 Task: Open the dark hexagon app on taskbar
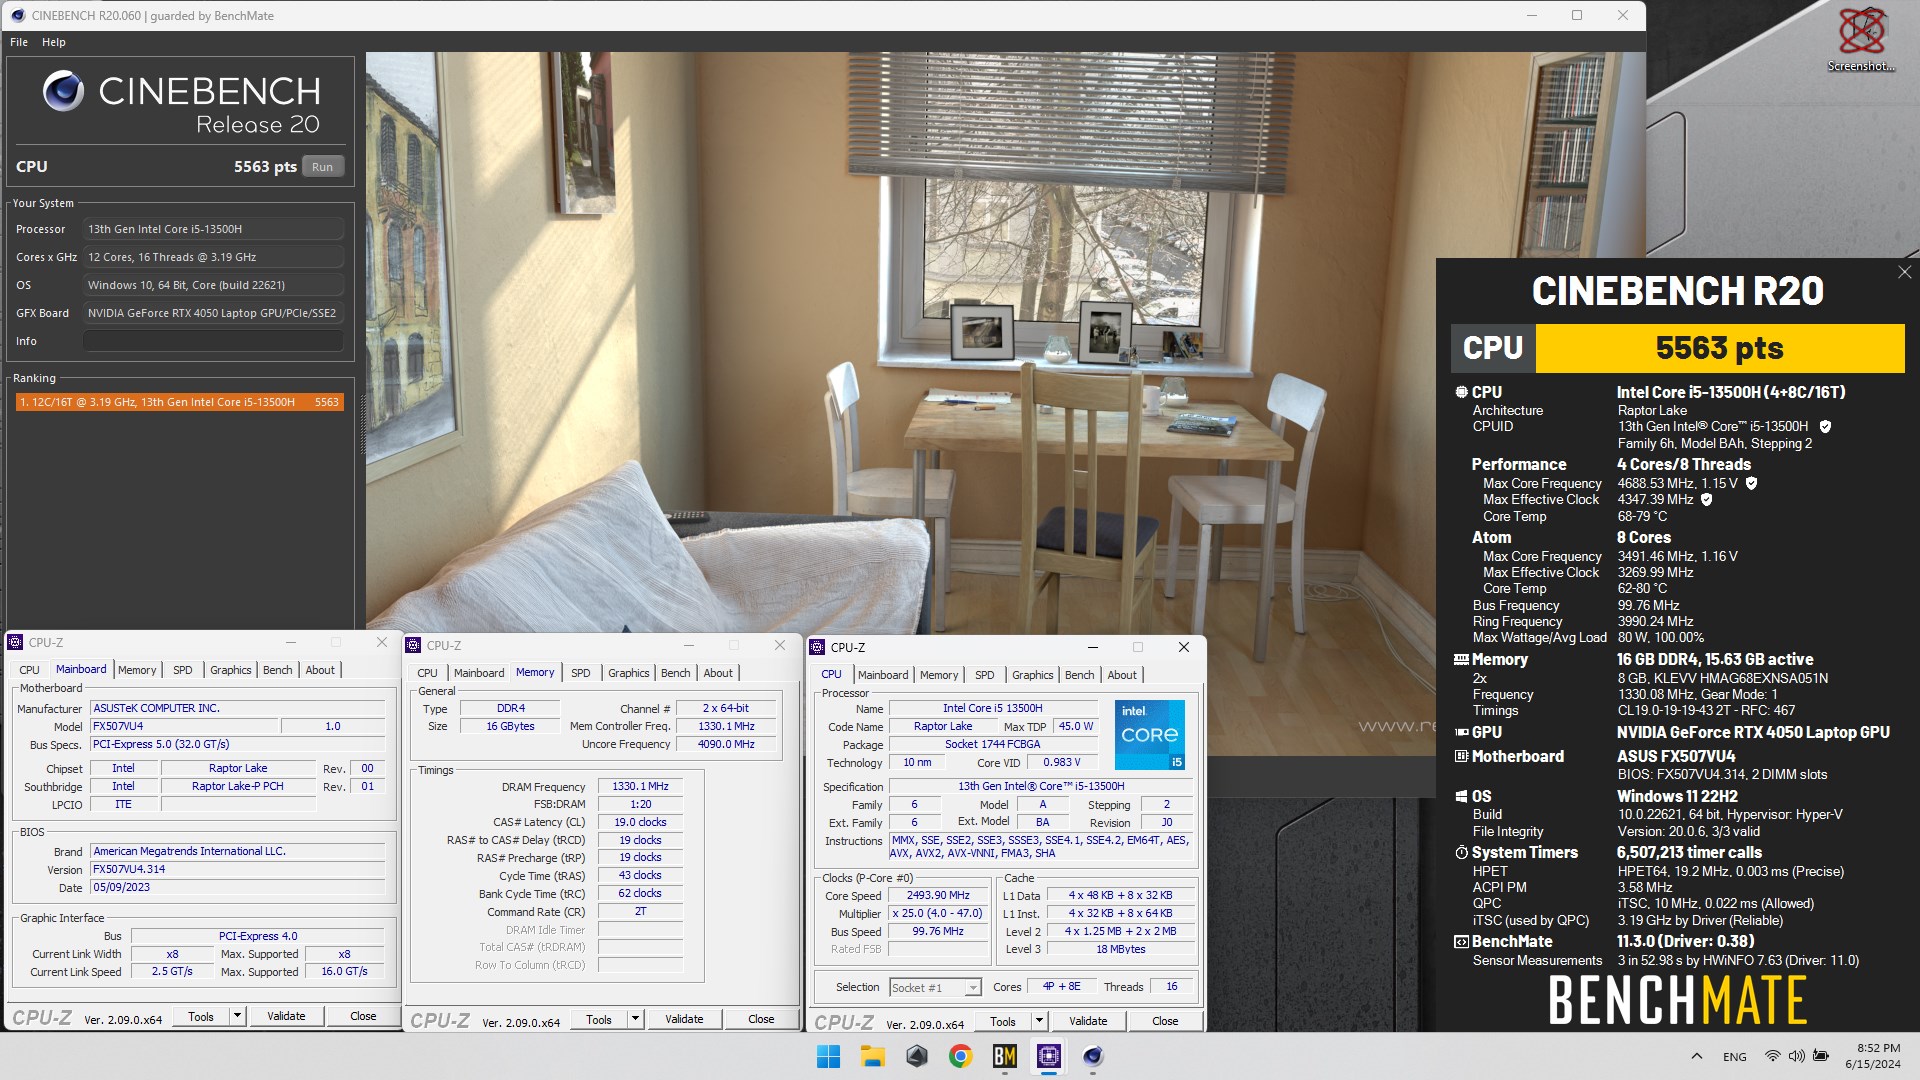click(x=917, y=1056)
